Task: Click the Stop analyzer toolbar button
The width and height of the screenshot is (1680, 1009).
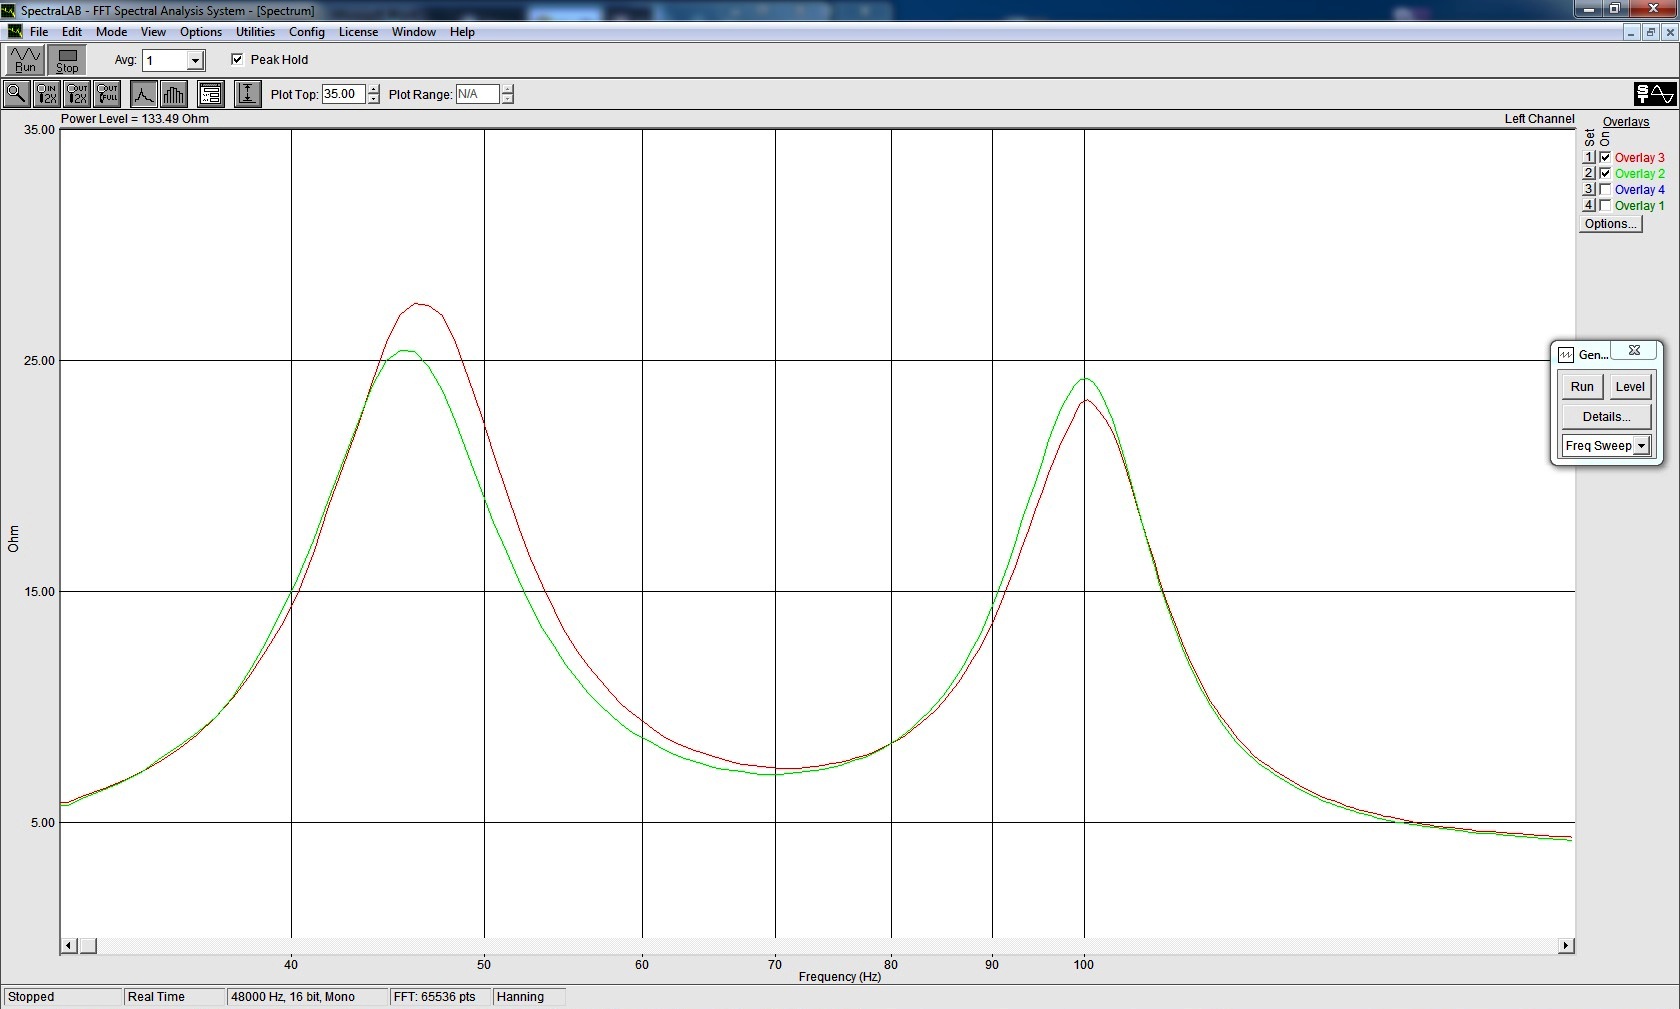Action: pyautogui.click(x=67, y=60)
